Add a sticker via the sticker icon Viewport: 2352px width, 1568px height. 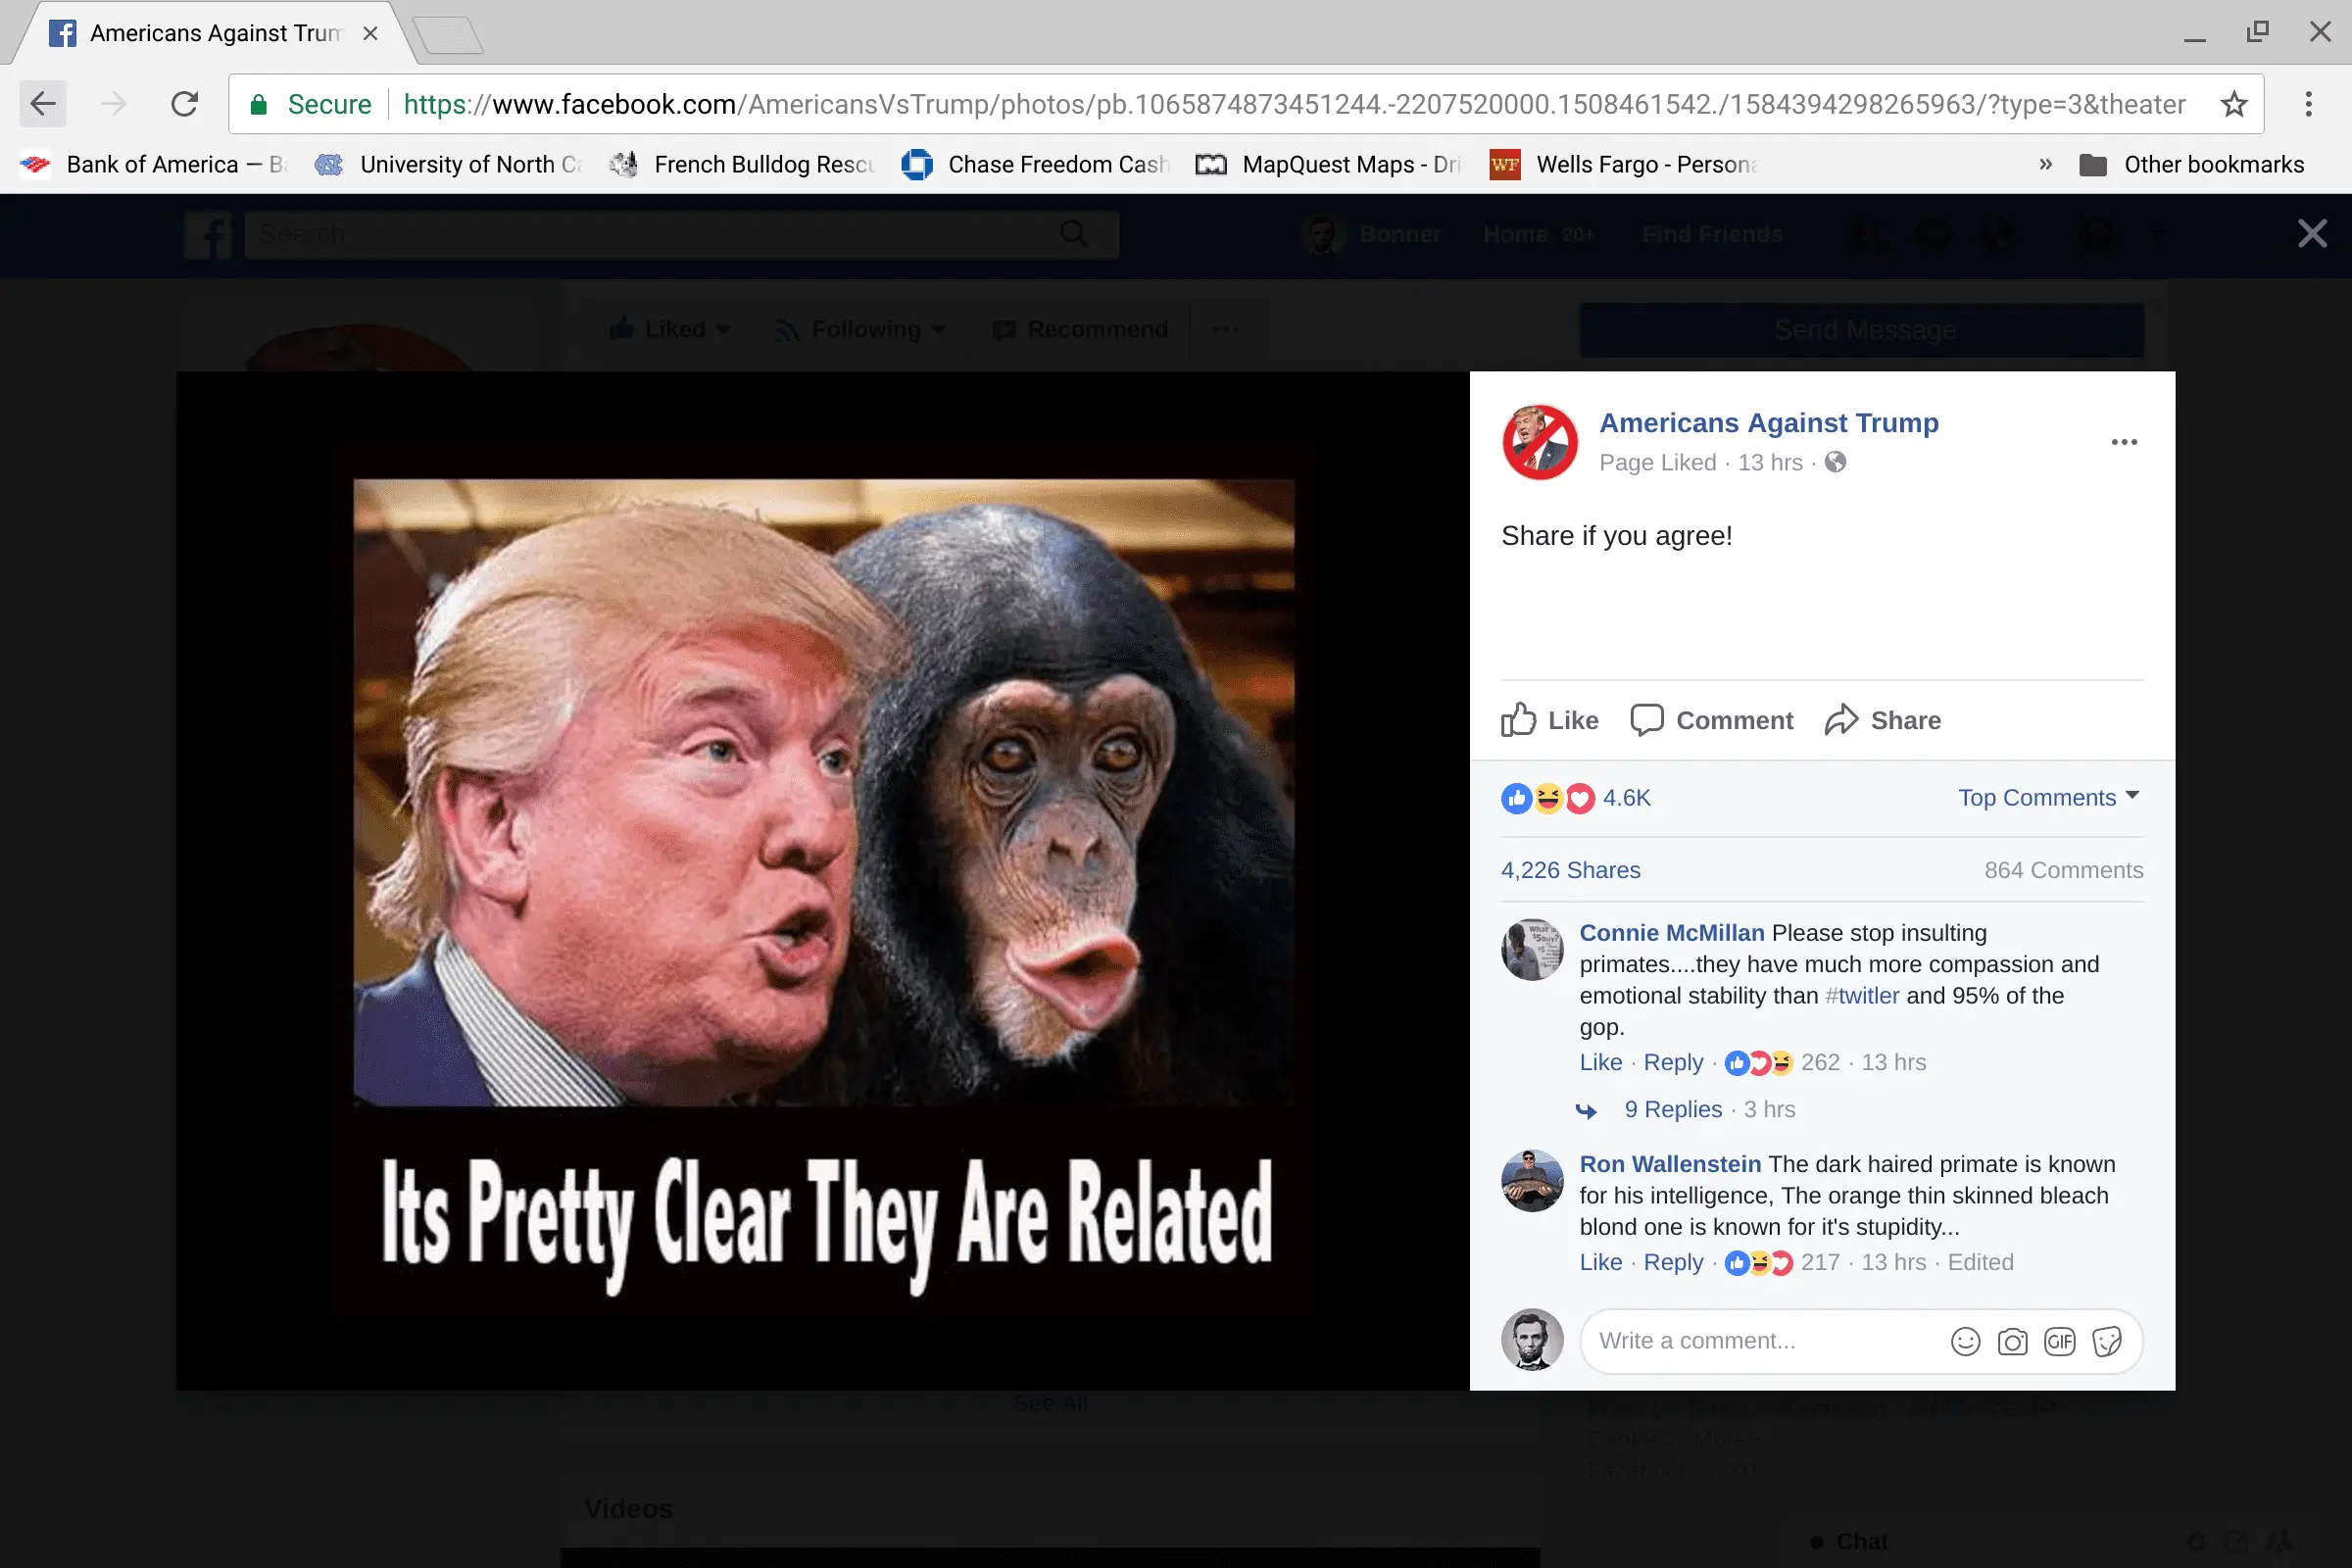coord(2107,1341)
